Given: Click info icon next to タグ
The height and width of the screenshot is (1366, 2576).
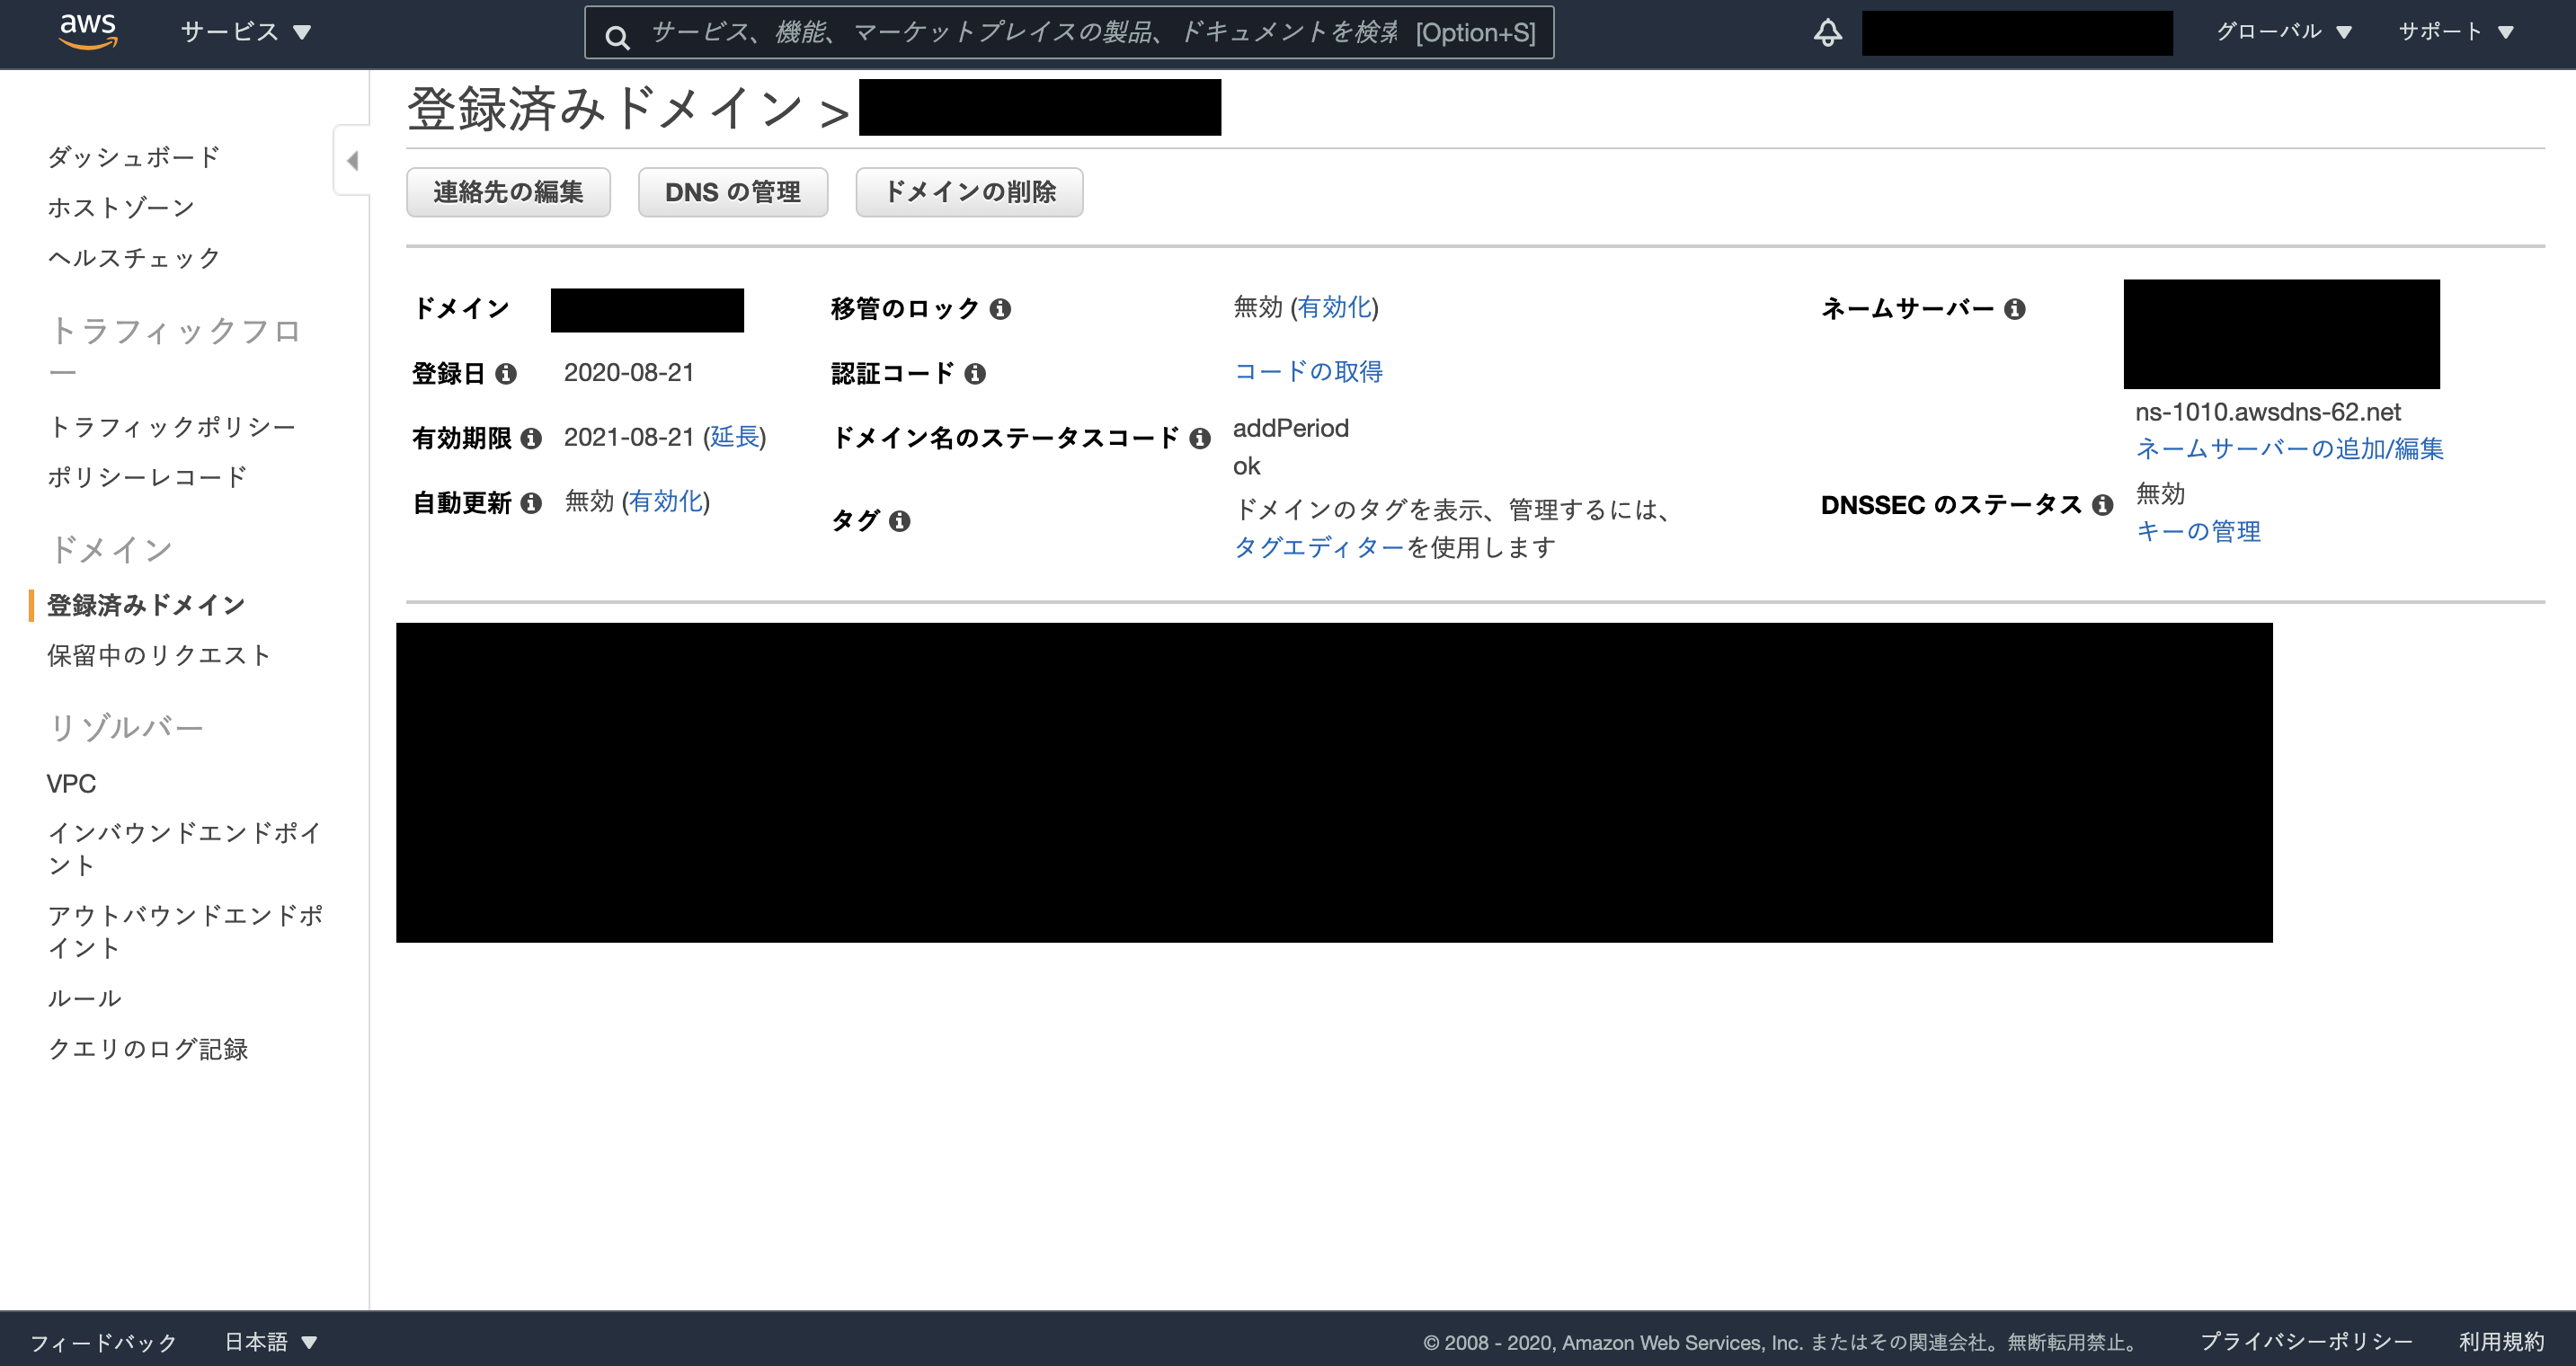Looking at the screenshot, I should (x=899, y=521).
